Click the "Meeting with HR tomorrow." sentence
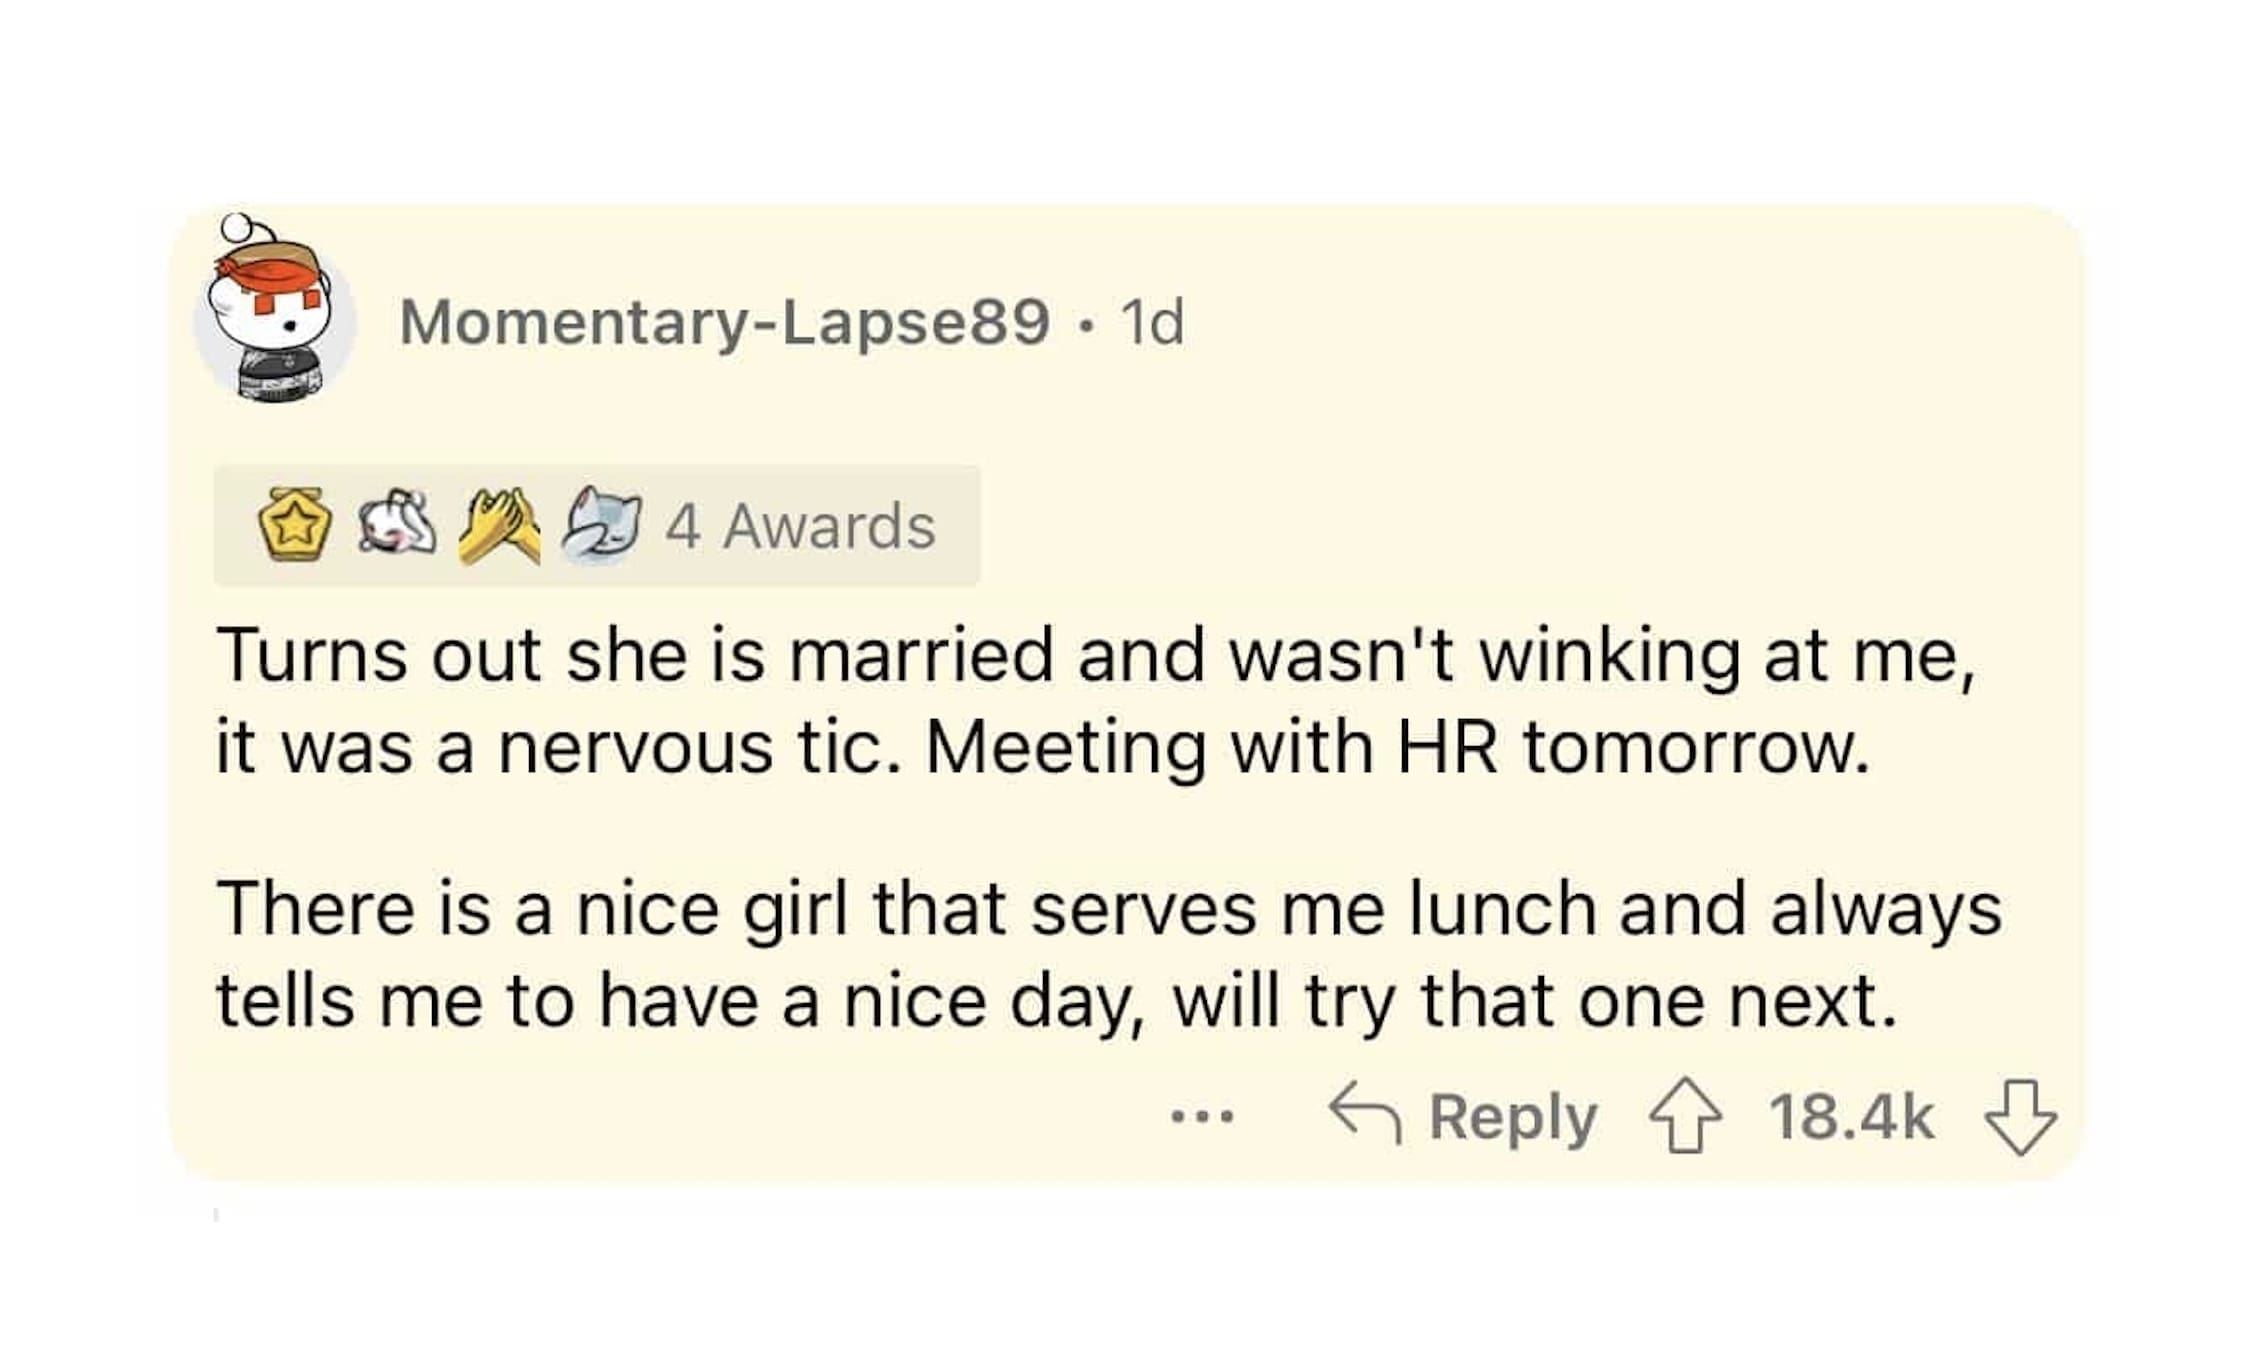The height and width of the screenshot is (1366, 2266). click(x=1396, y=748)
